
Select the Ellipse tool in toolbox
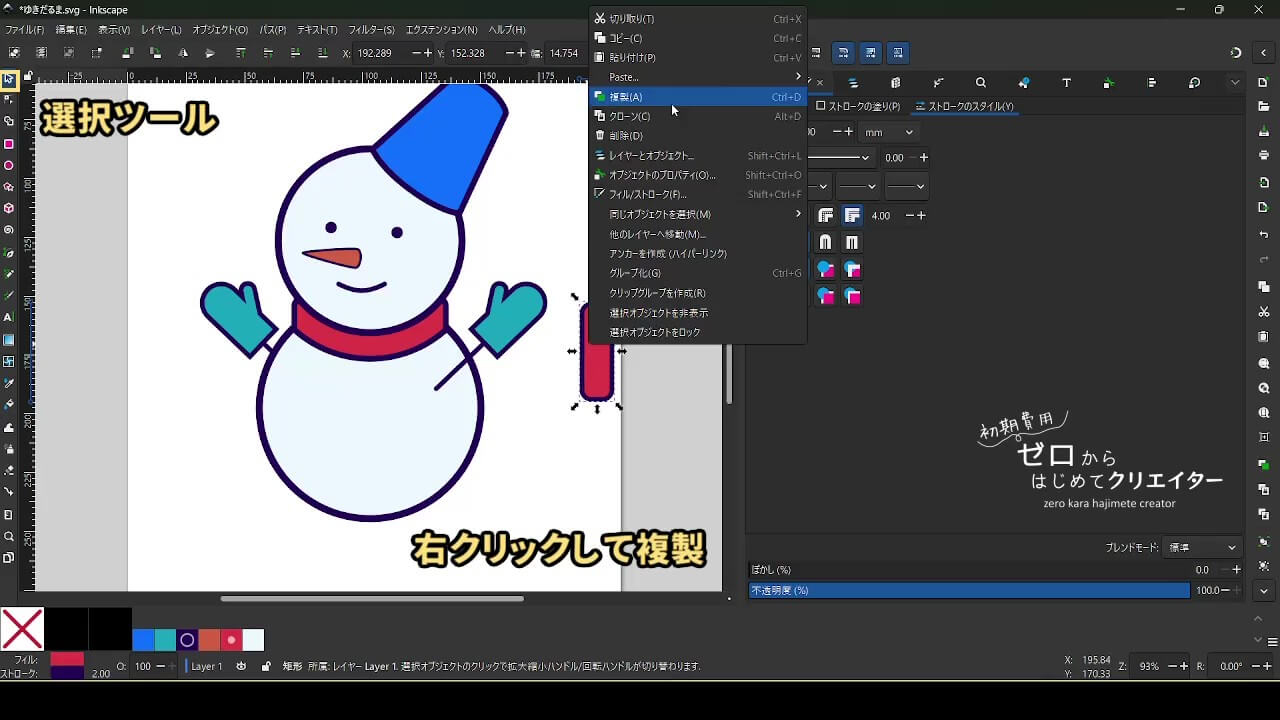(9, 166)
